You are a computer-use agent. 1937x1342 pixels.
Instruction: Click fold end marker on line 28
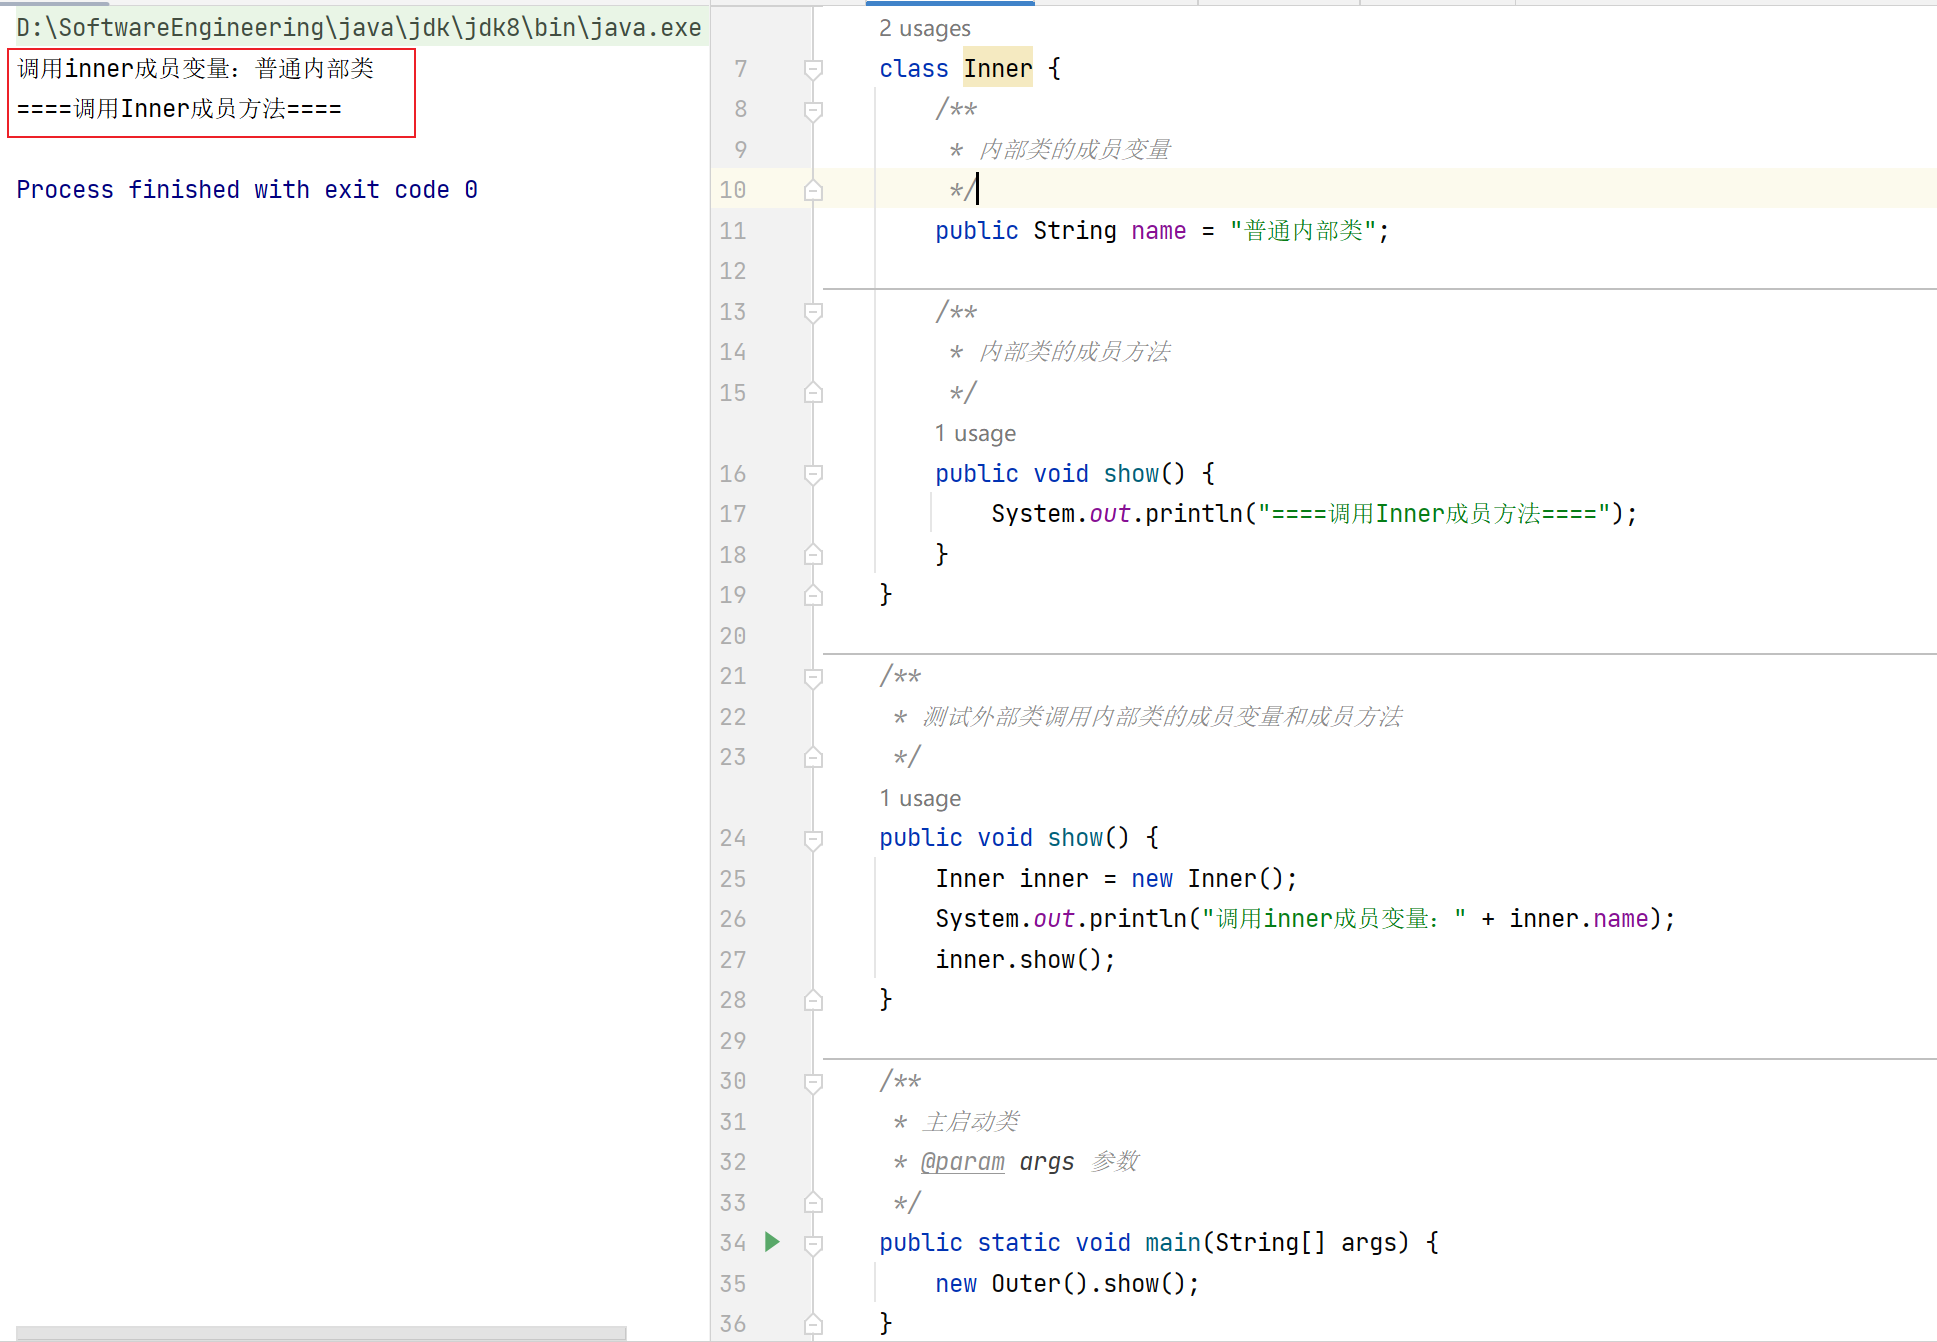(x=813, y=1000)
